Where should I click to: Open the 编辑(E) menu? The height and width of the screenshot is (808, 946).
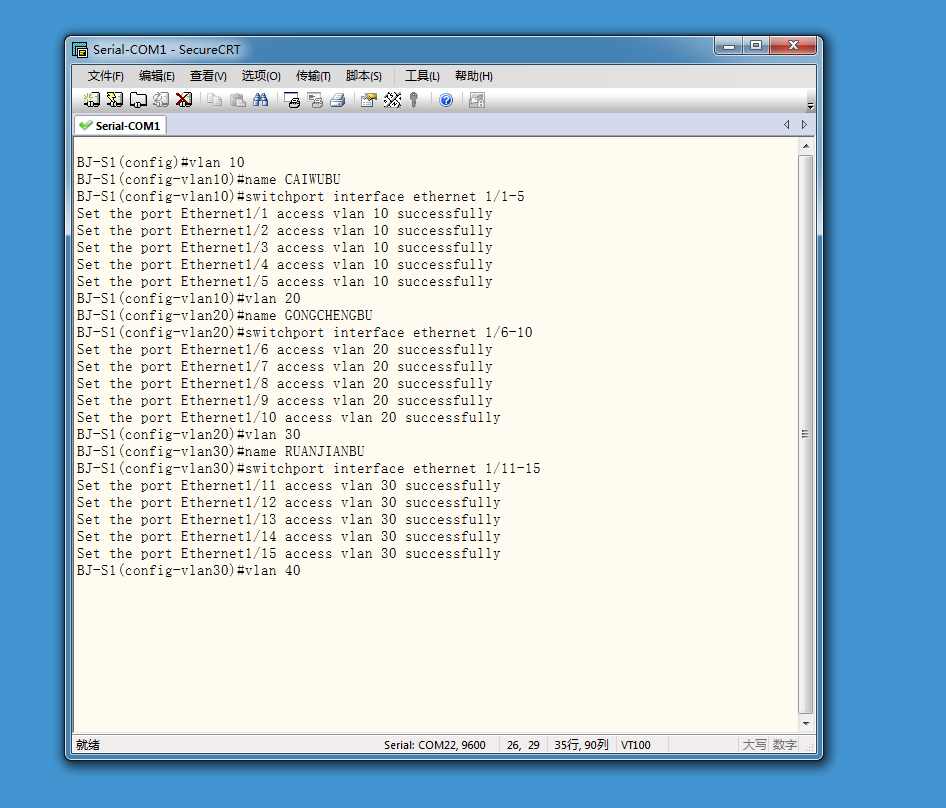coord(157,76)
